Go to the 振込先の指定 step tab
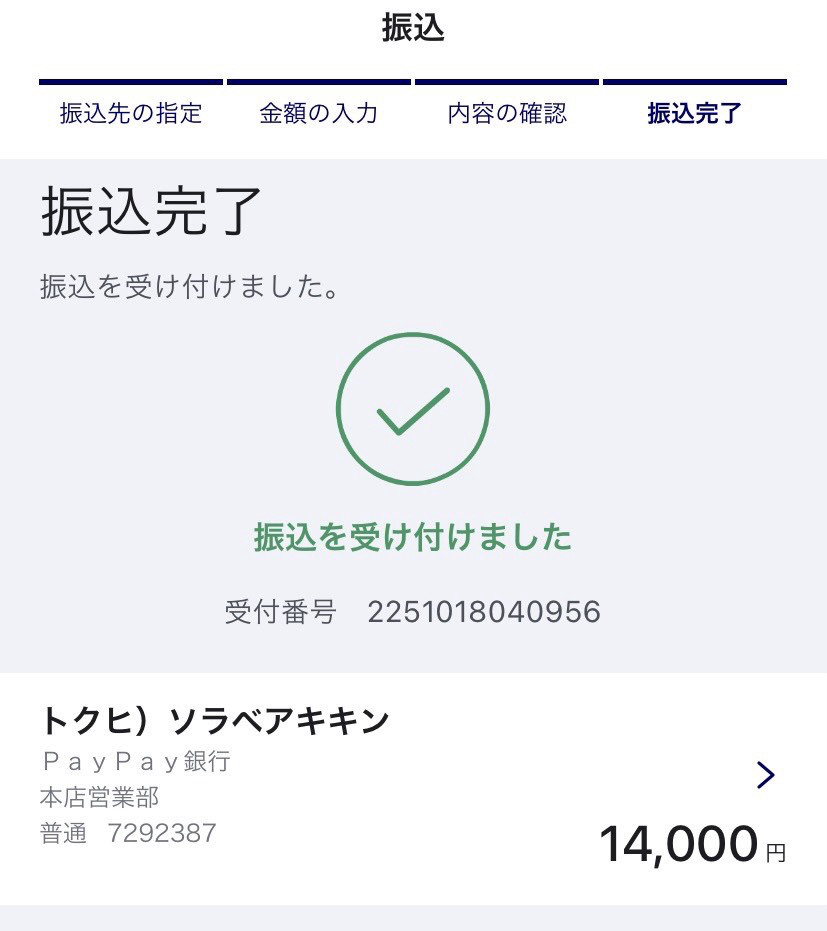This screenshot has height=931, width=827. click(131, 114)
